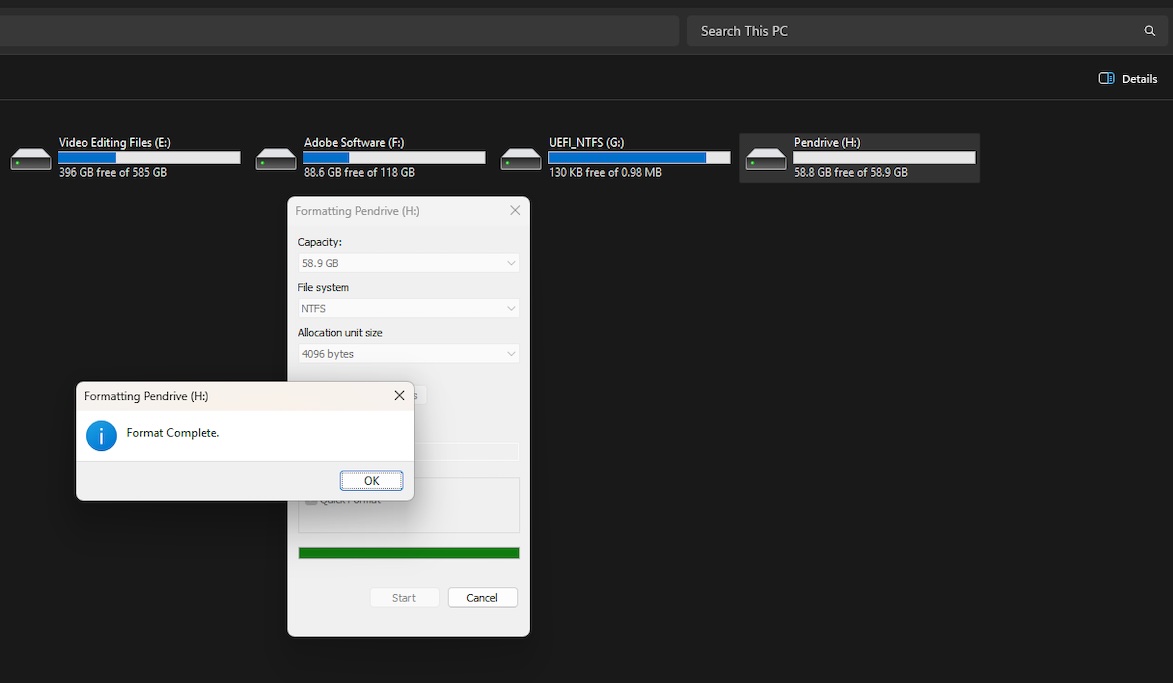The image size is (1173, 683).
Task: Click the Search This PC field
Action: click(x=927, y=31)
